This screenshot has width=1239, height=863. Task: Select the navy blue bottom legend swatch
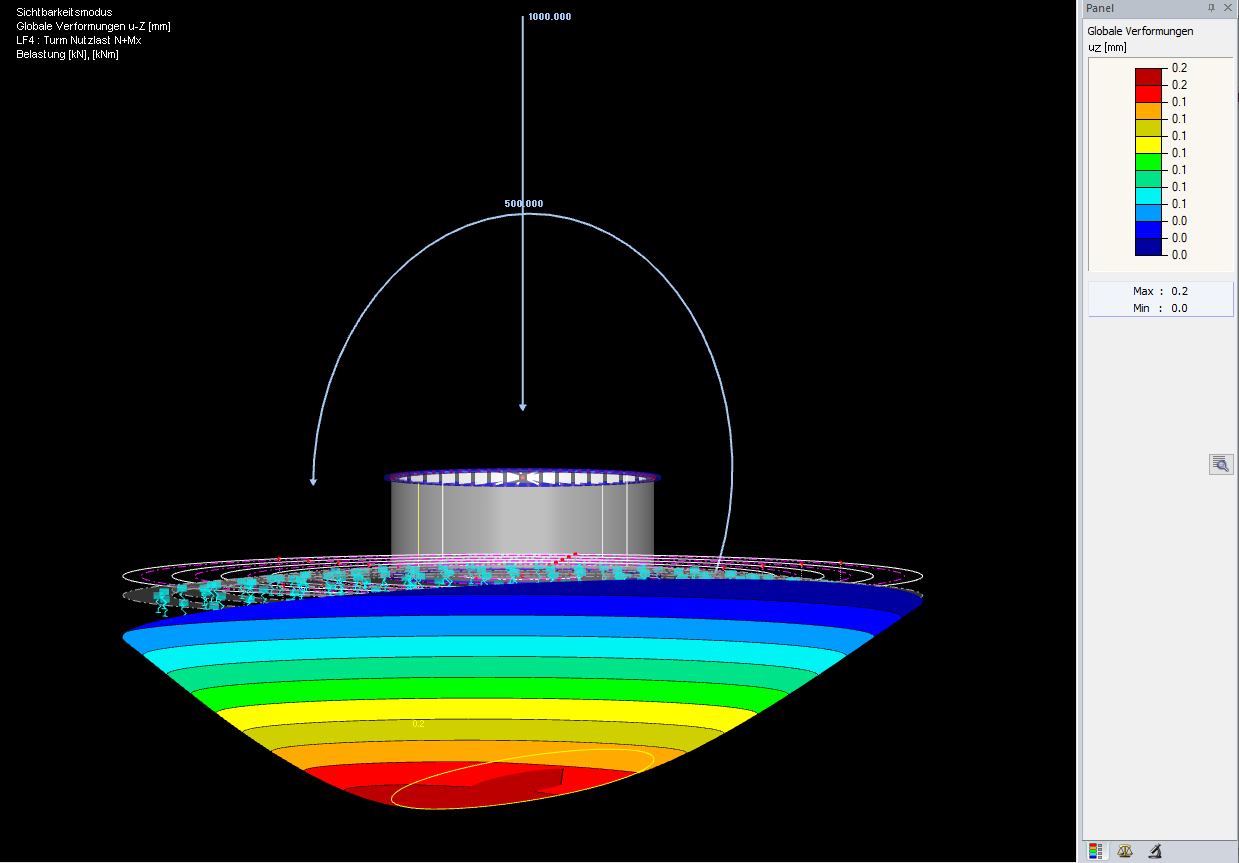(x=1148, y=247)
